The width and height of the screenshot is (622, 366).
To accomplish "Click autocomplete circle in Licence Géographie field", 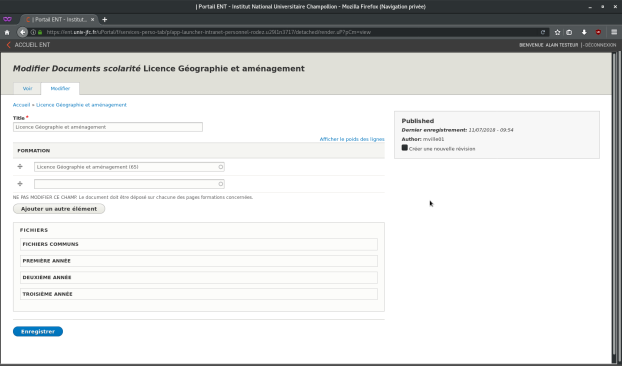I will click(221, 167).
